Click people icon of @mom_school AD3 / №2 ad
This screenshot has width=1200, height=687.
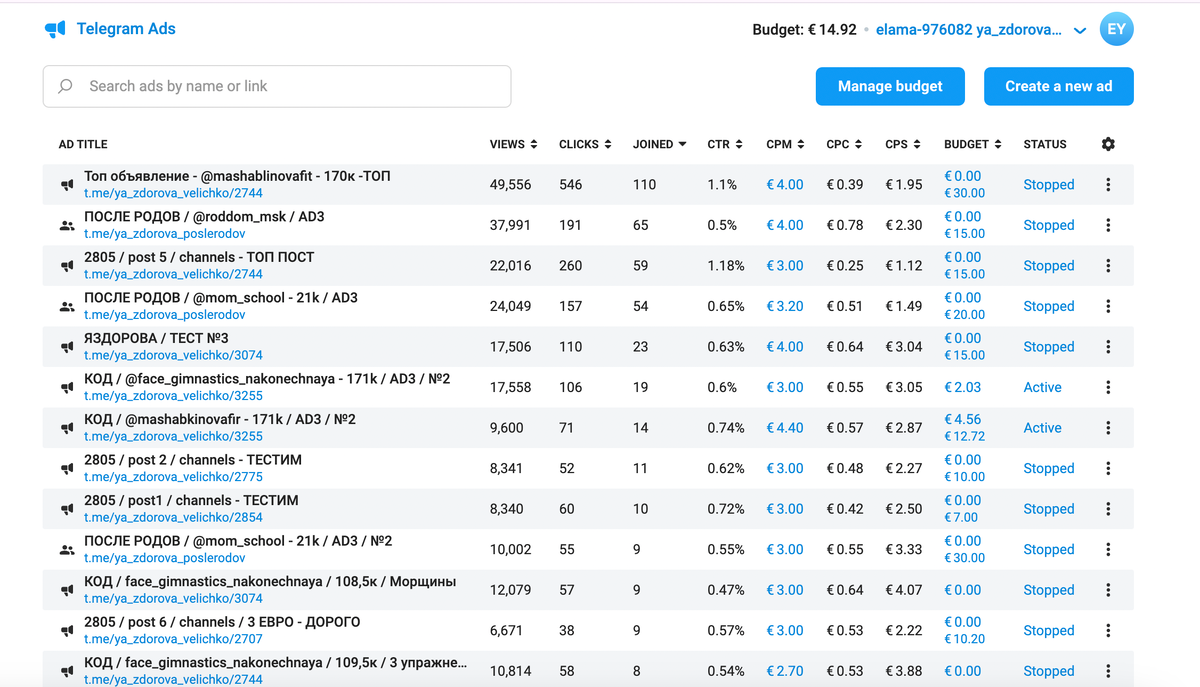pos(67,549)
